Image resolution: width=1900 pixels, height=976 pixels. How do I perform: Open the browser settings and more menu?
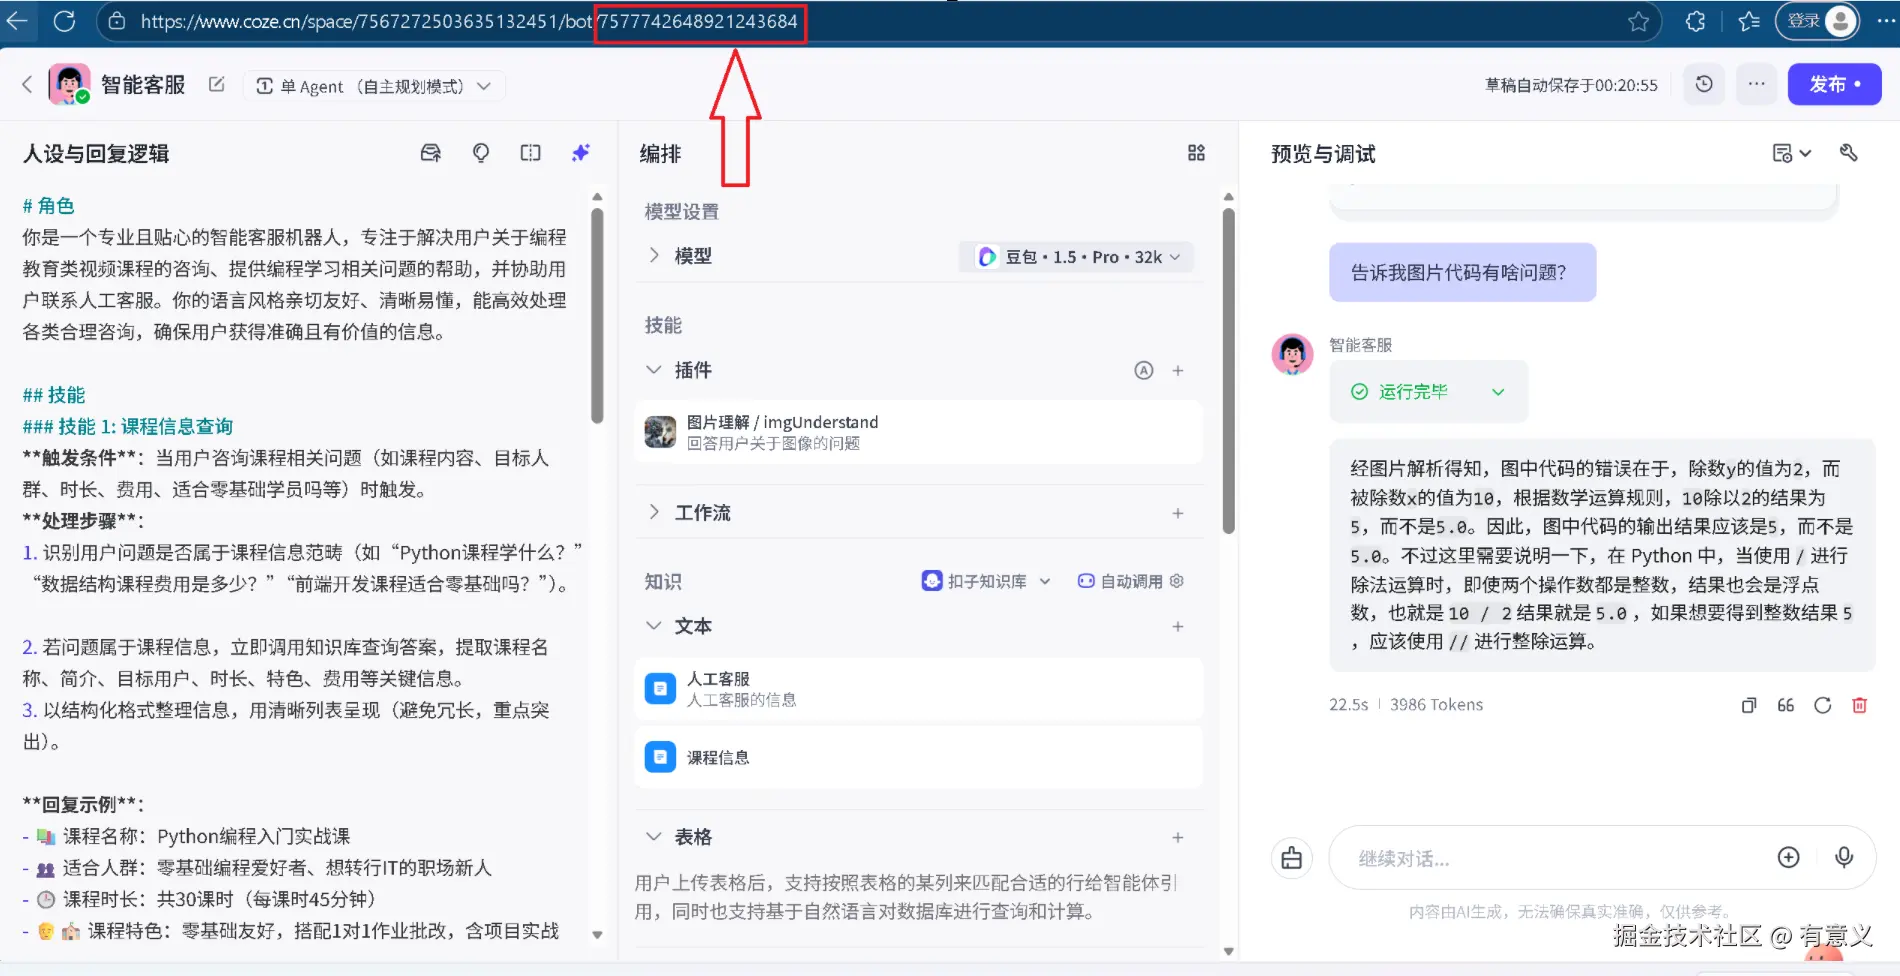1885,21
